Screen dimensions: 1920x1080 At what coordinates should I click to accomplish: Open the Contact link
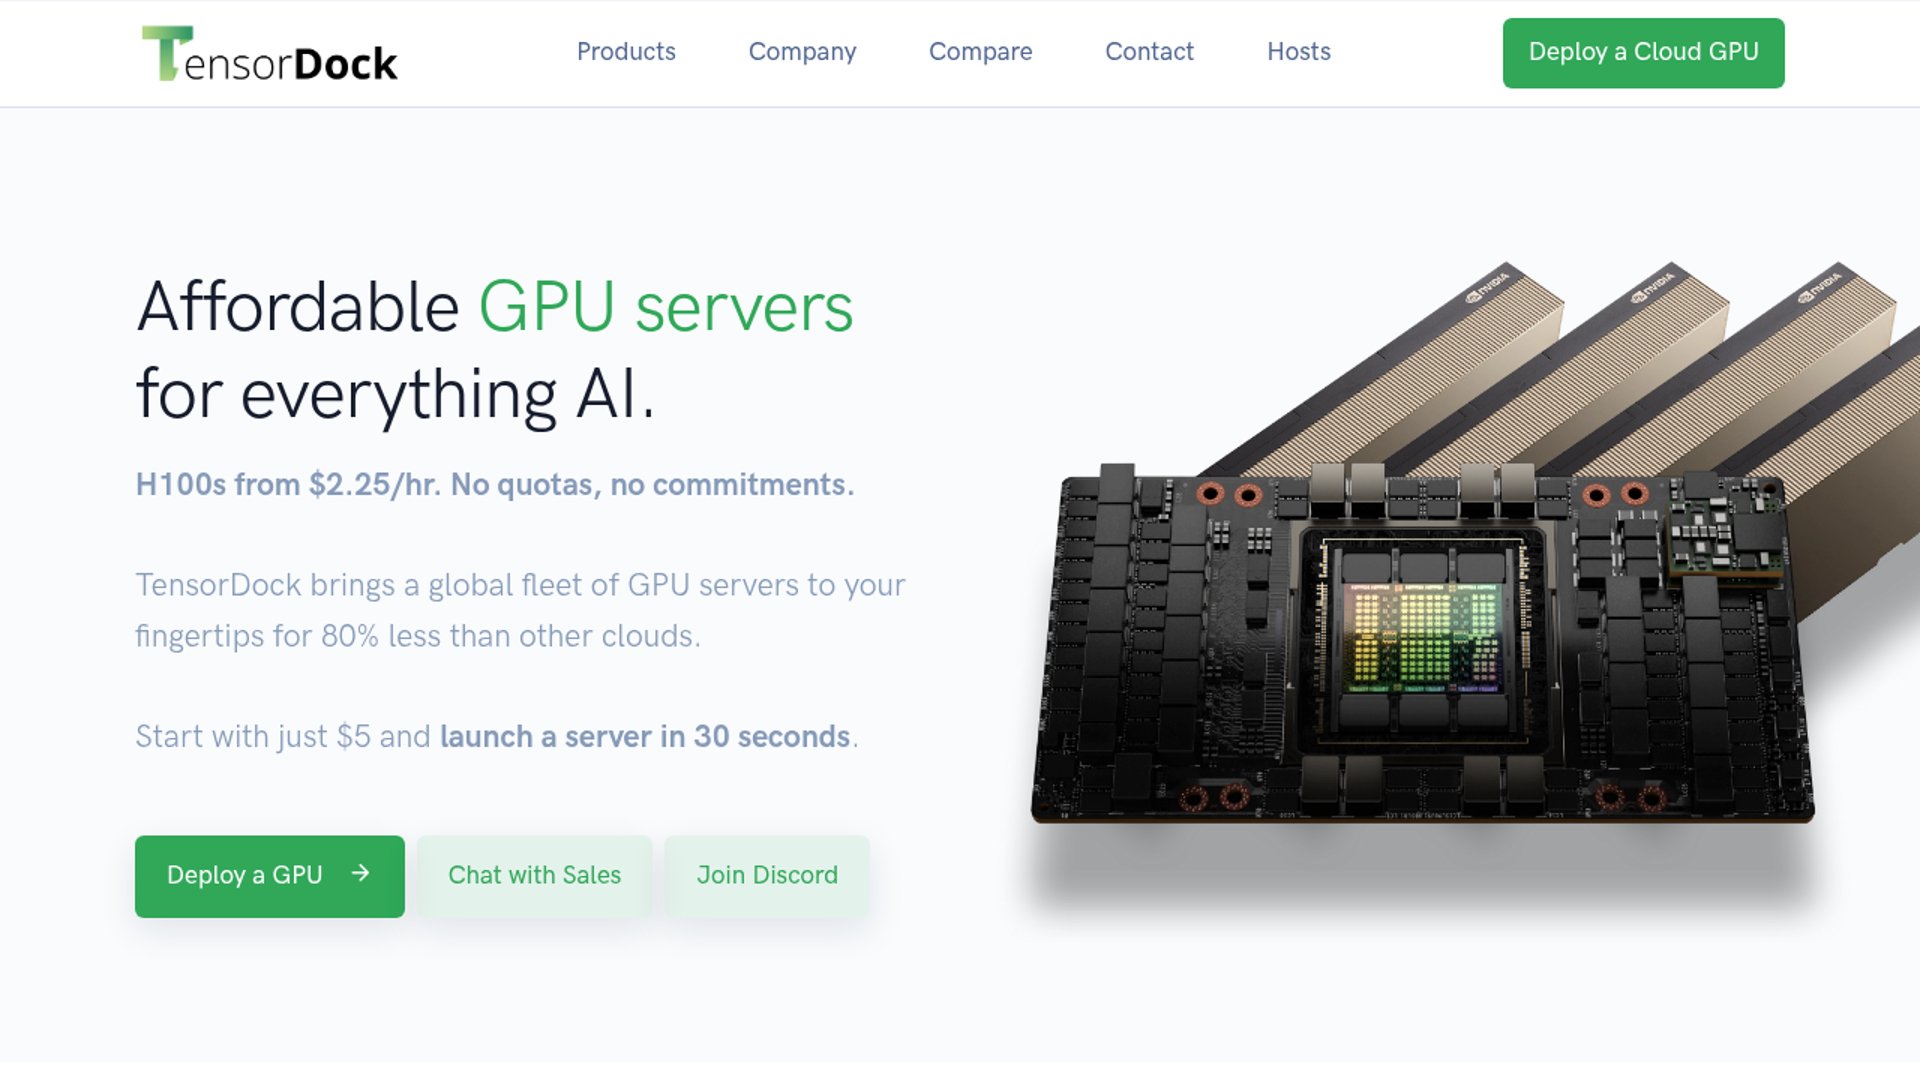click(1149, 52)
